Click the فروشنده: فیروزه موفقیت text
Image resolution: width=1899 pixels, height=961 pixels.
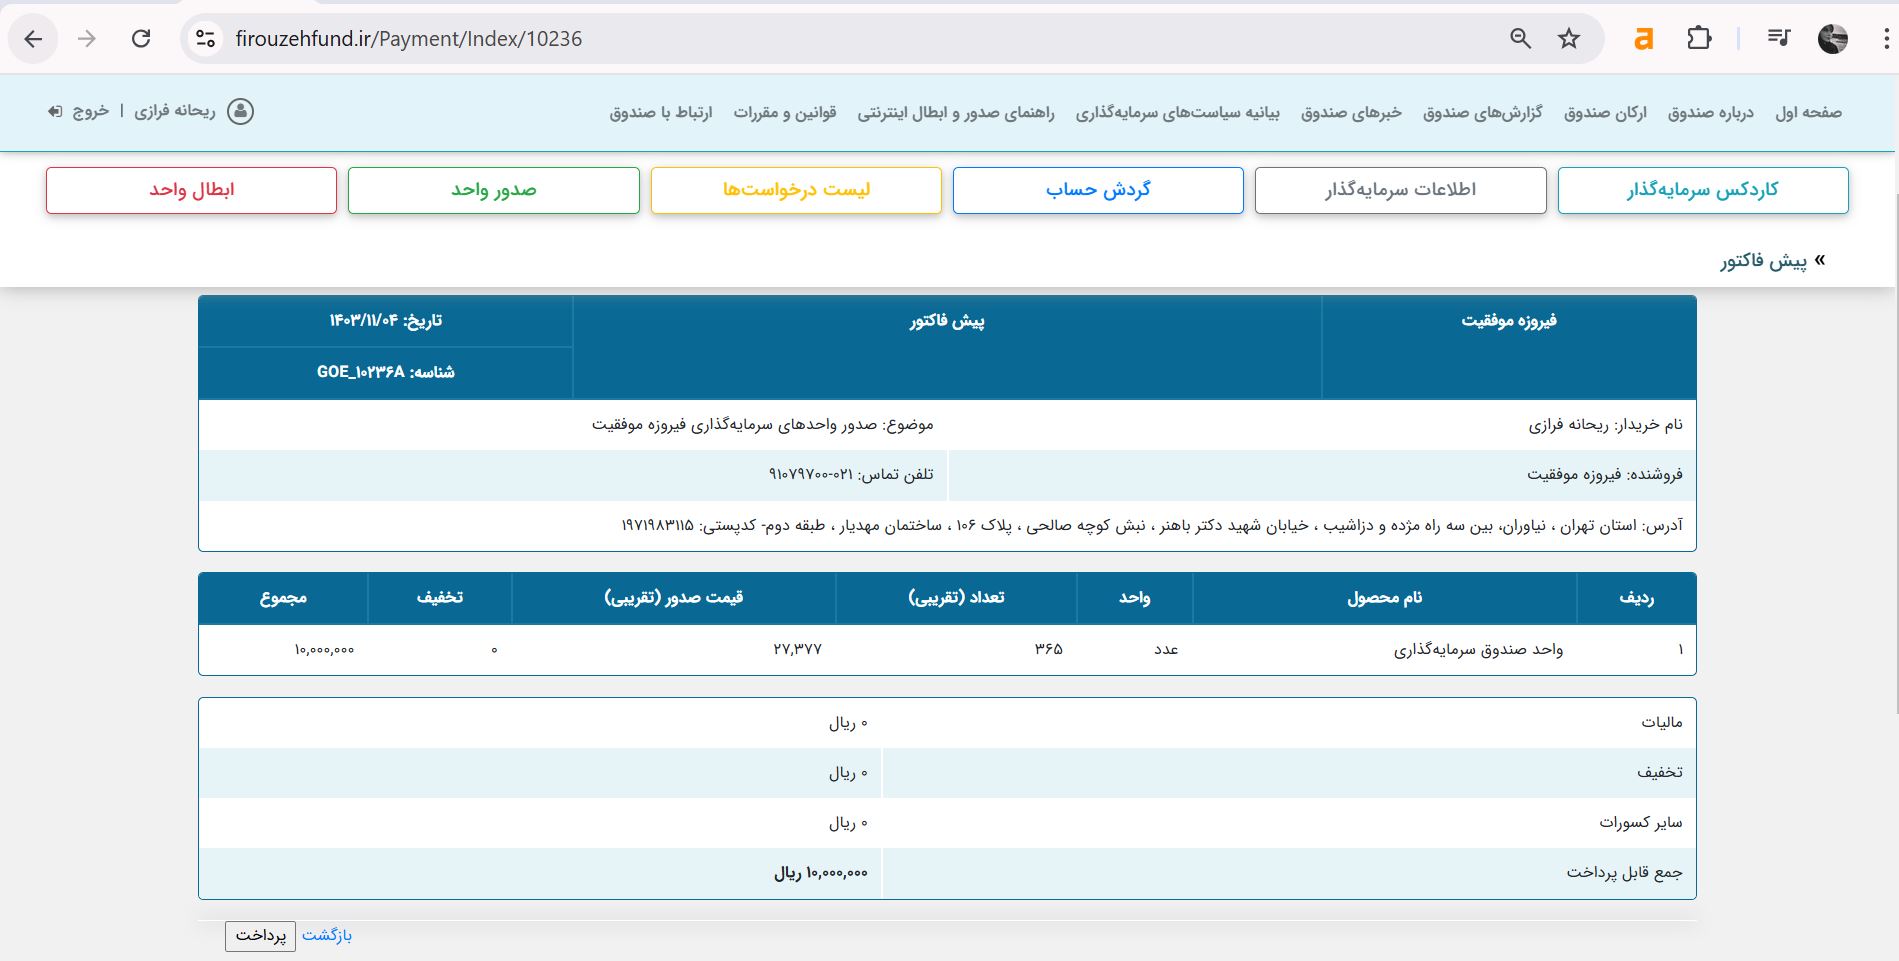click(x=1604, y=475)
